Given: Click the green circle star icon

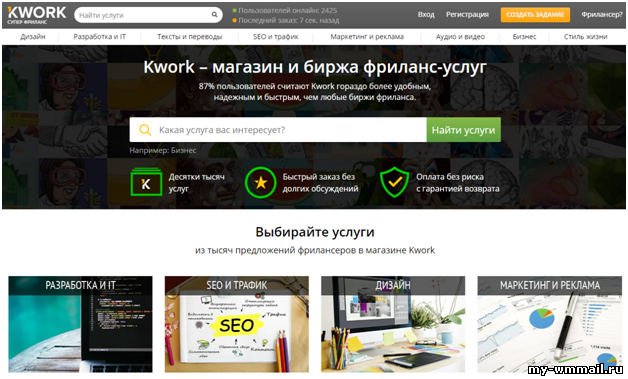Looking at the screenshot, I should (261, 182).
